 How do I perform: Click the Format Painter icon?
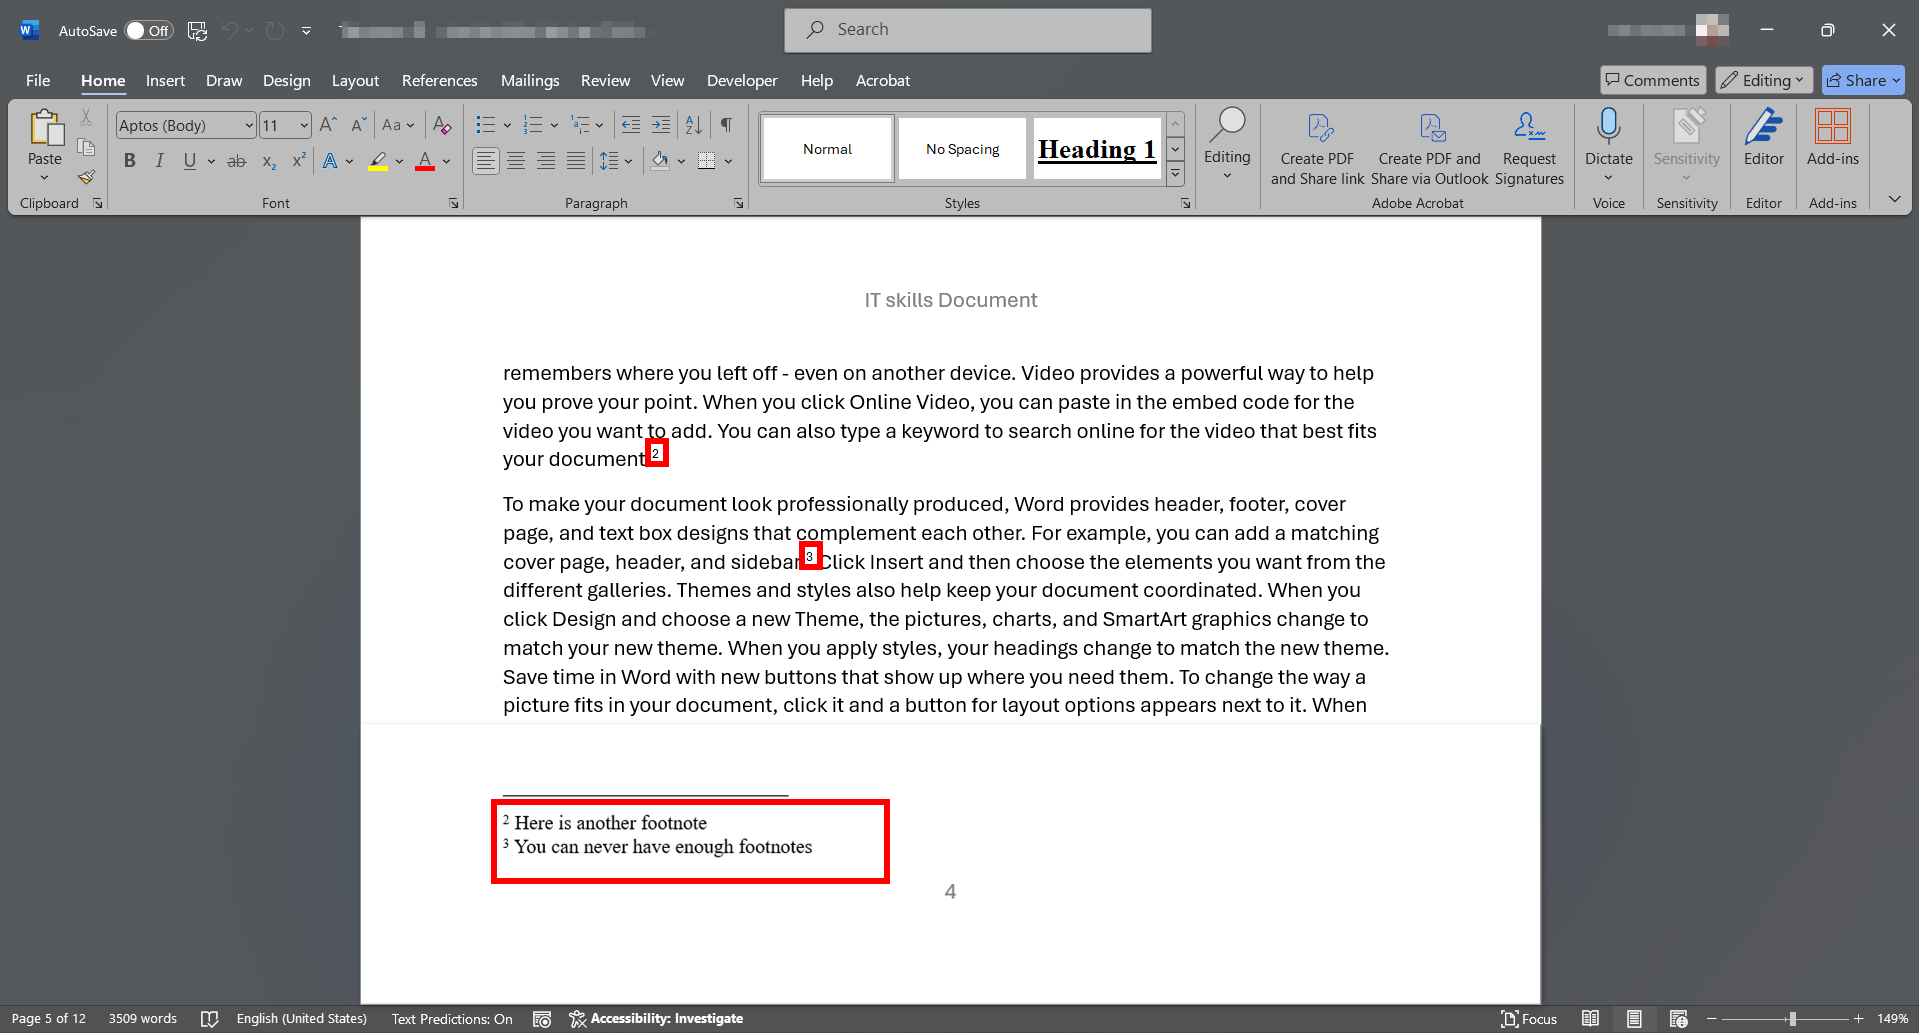(x=87, y=177)
